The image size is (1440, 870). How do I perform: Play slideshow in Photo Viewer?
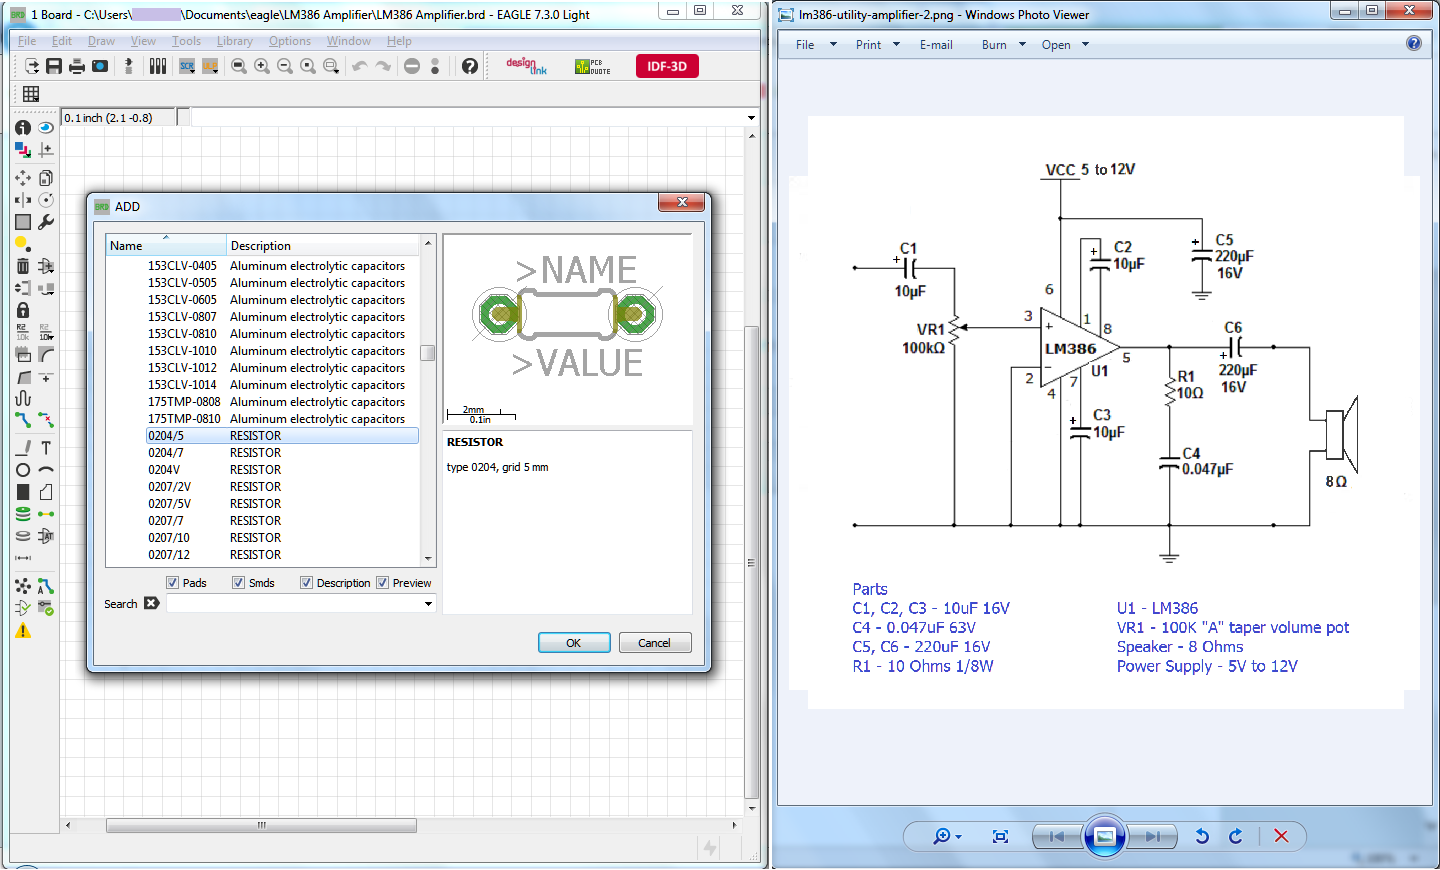pyautogui.click(x=1105, y=836)
